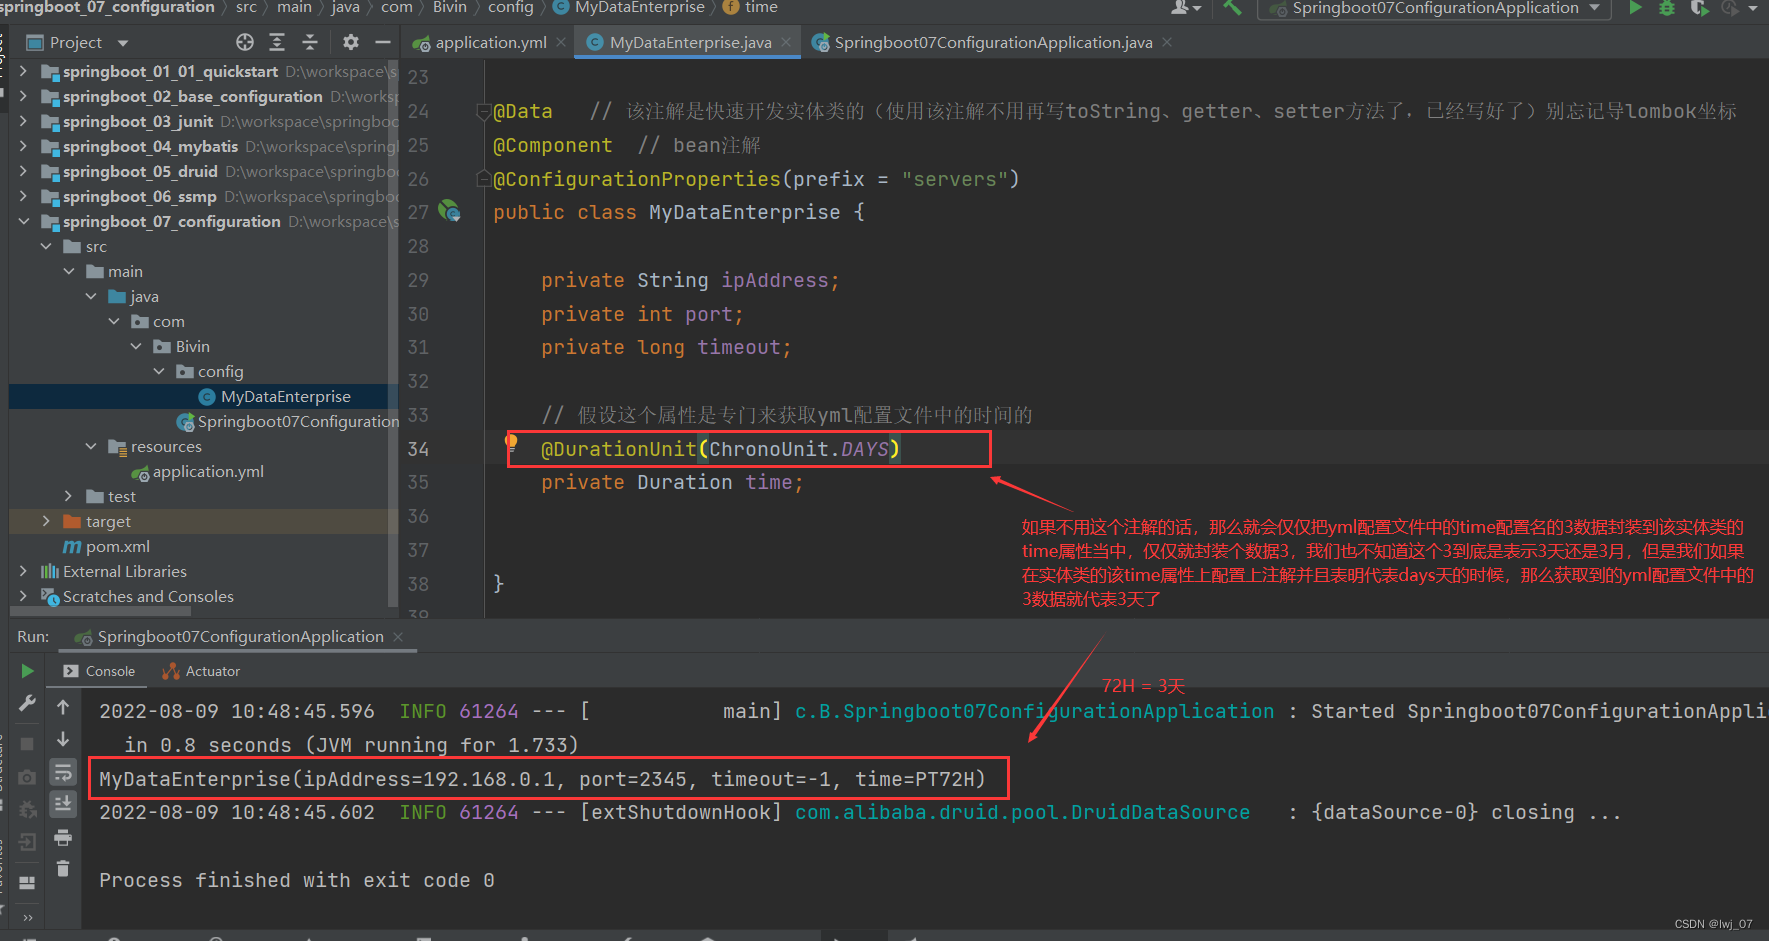Toggle scroll to end in the console
This screenshot has height=941, width=1769.
[63, 804]
